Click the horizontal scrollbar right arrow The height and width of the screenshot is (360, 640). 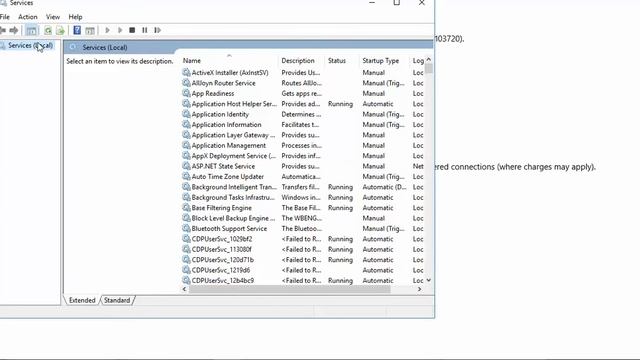(420, 289)
